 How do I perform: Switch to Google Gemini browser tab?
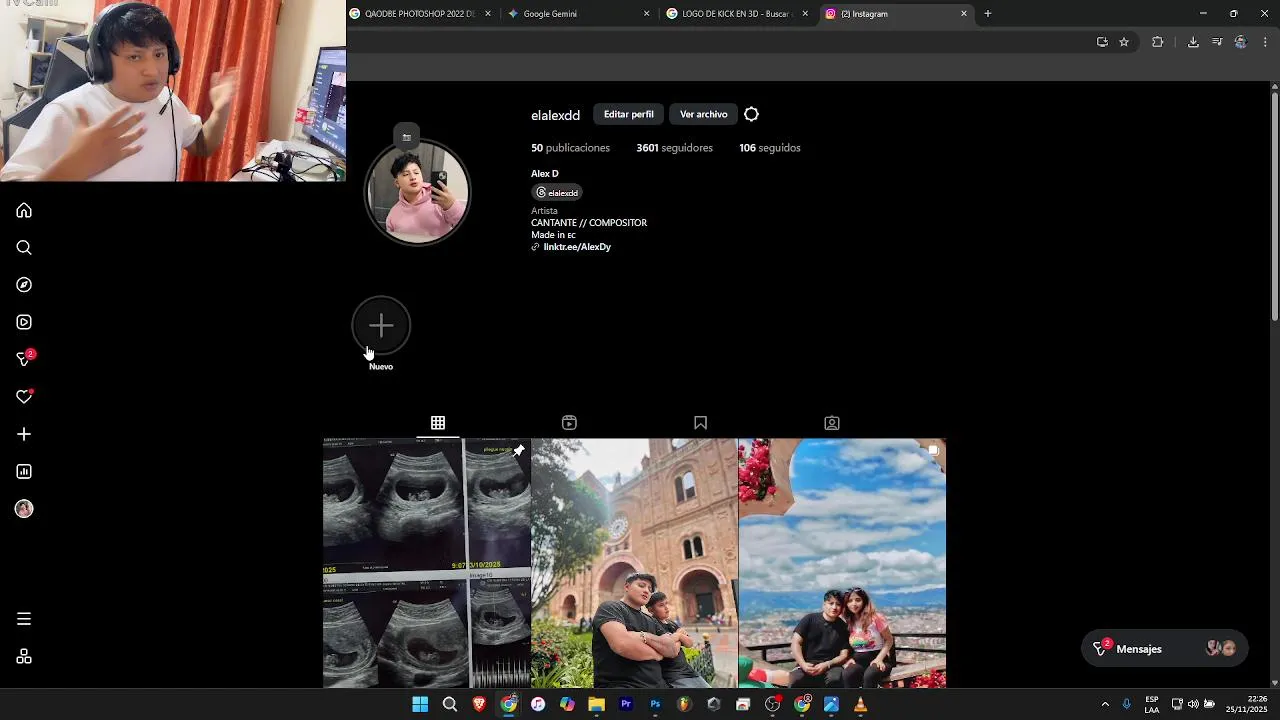579,14
